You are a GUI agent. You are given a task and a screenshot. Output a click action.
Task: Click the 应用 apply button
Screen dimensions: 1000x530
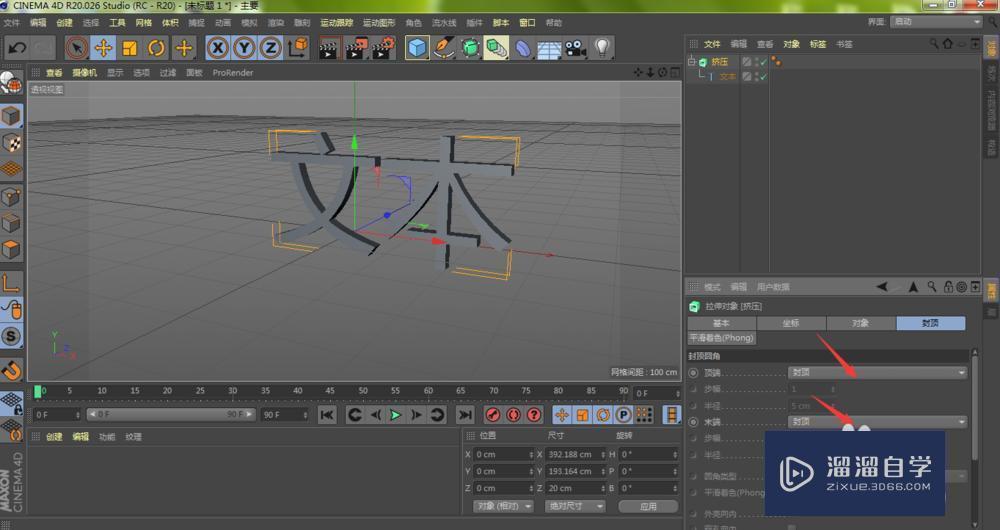click(649, 506)
